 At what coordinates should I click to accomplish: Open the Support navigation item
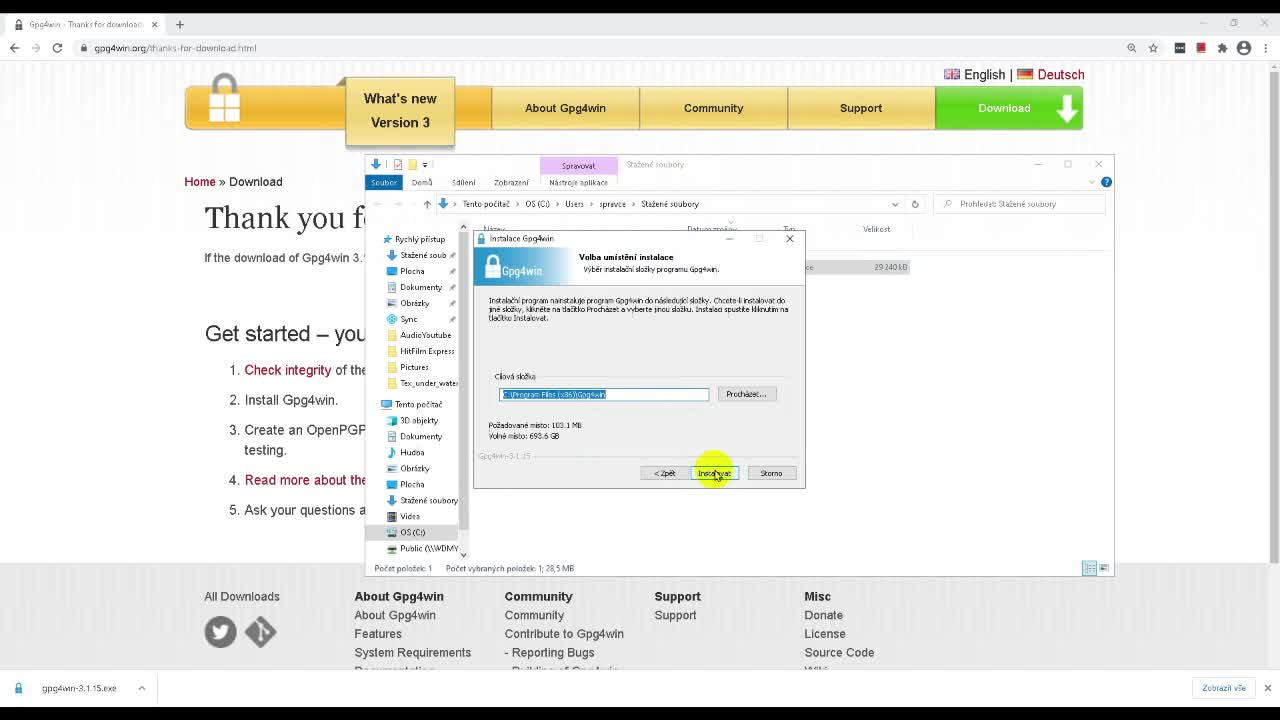click(x=861, y=108)
